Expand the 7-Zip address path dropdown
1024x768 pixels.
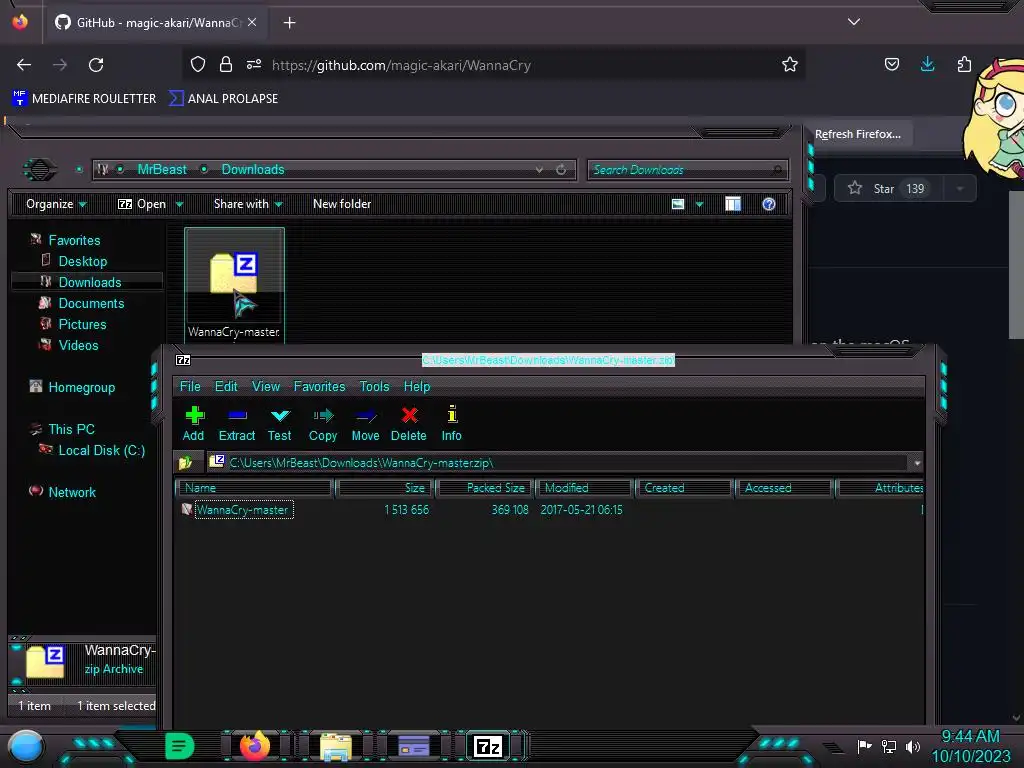917,463
